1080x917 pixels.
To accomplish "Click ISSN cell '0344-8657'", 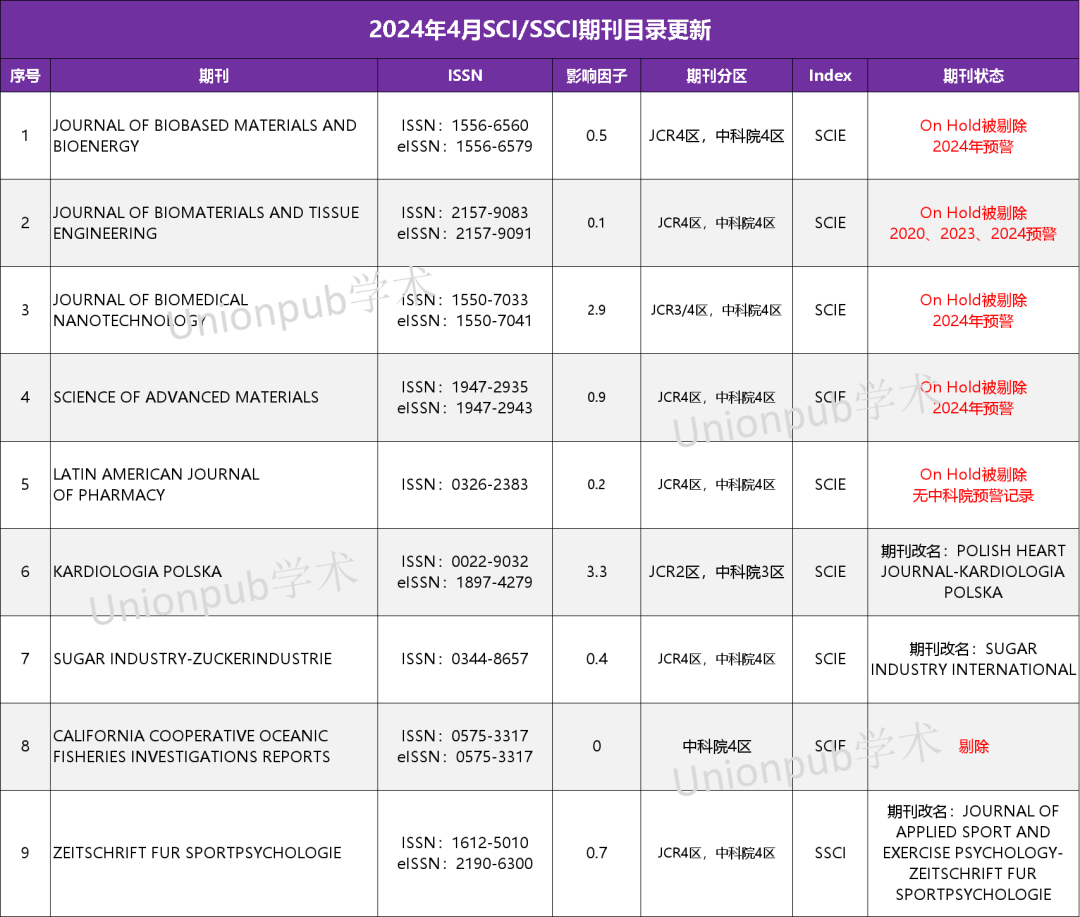I will pos(465,659).
